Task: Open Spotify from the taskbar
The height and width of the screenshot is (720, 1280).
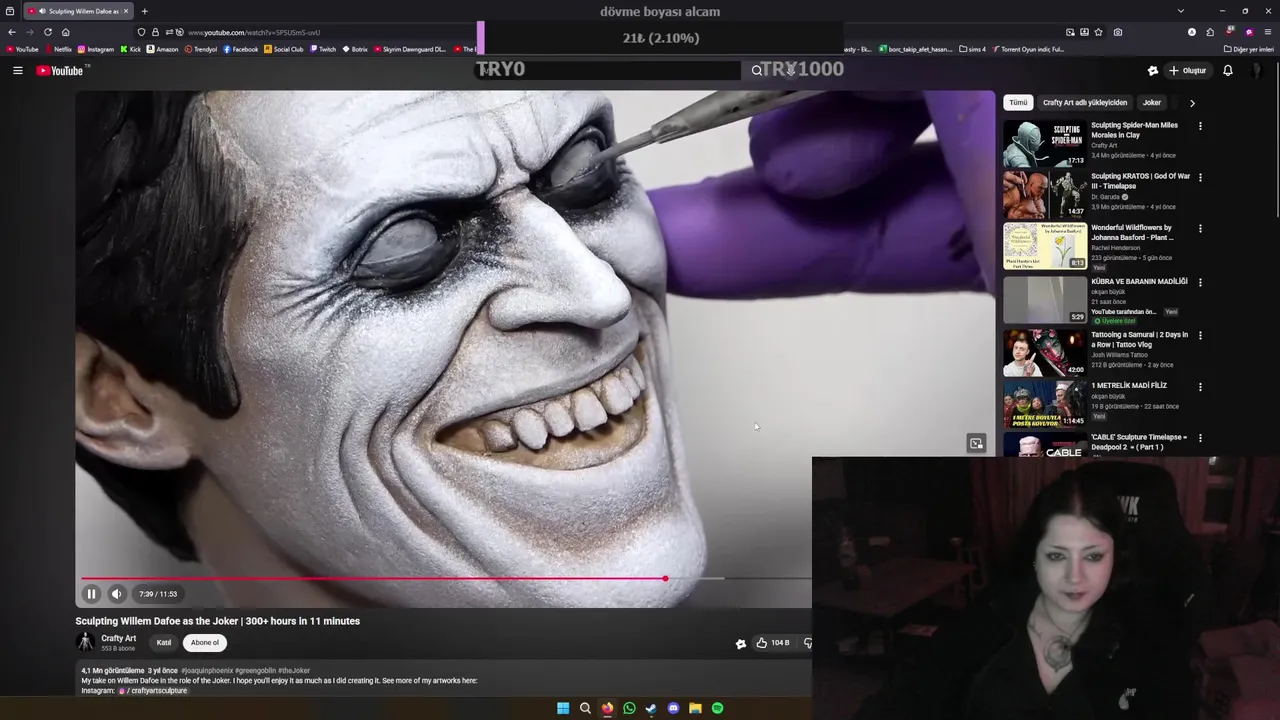Action: click(717, 708)
